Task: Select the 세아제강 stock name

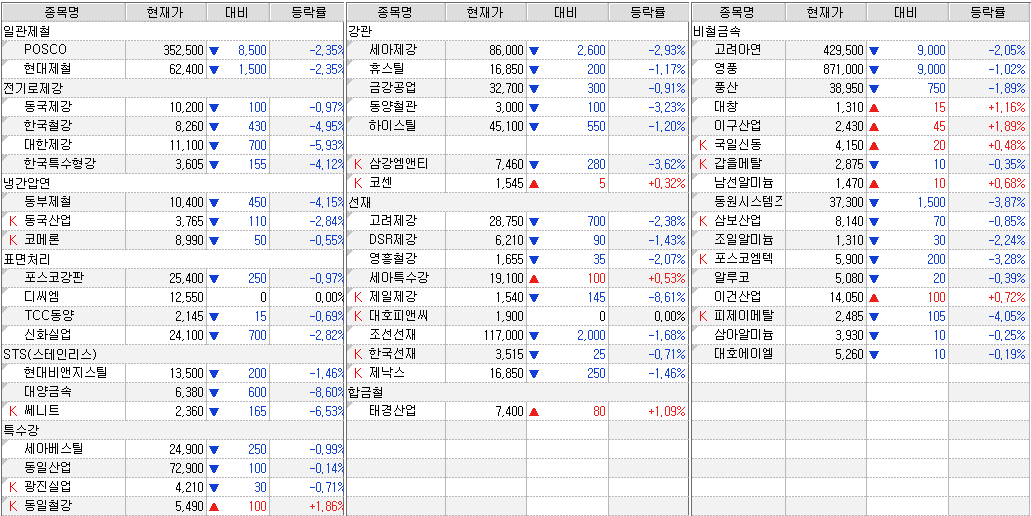Action: pos(393,50)
